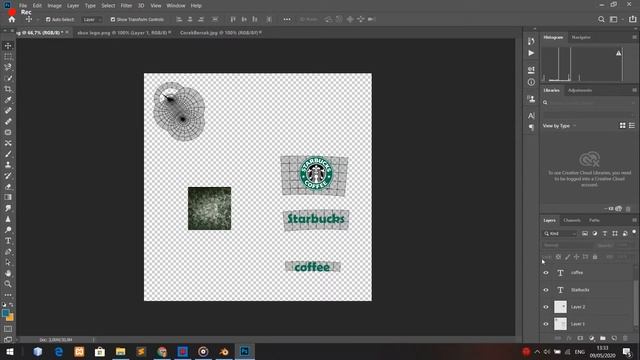The width and height of the screenshot is (640, 360).
Task: Select the Zoom tool in toolbox
Action: coord(8,284)
